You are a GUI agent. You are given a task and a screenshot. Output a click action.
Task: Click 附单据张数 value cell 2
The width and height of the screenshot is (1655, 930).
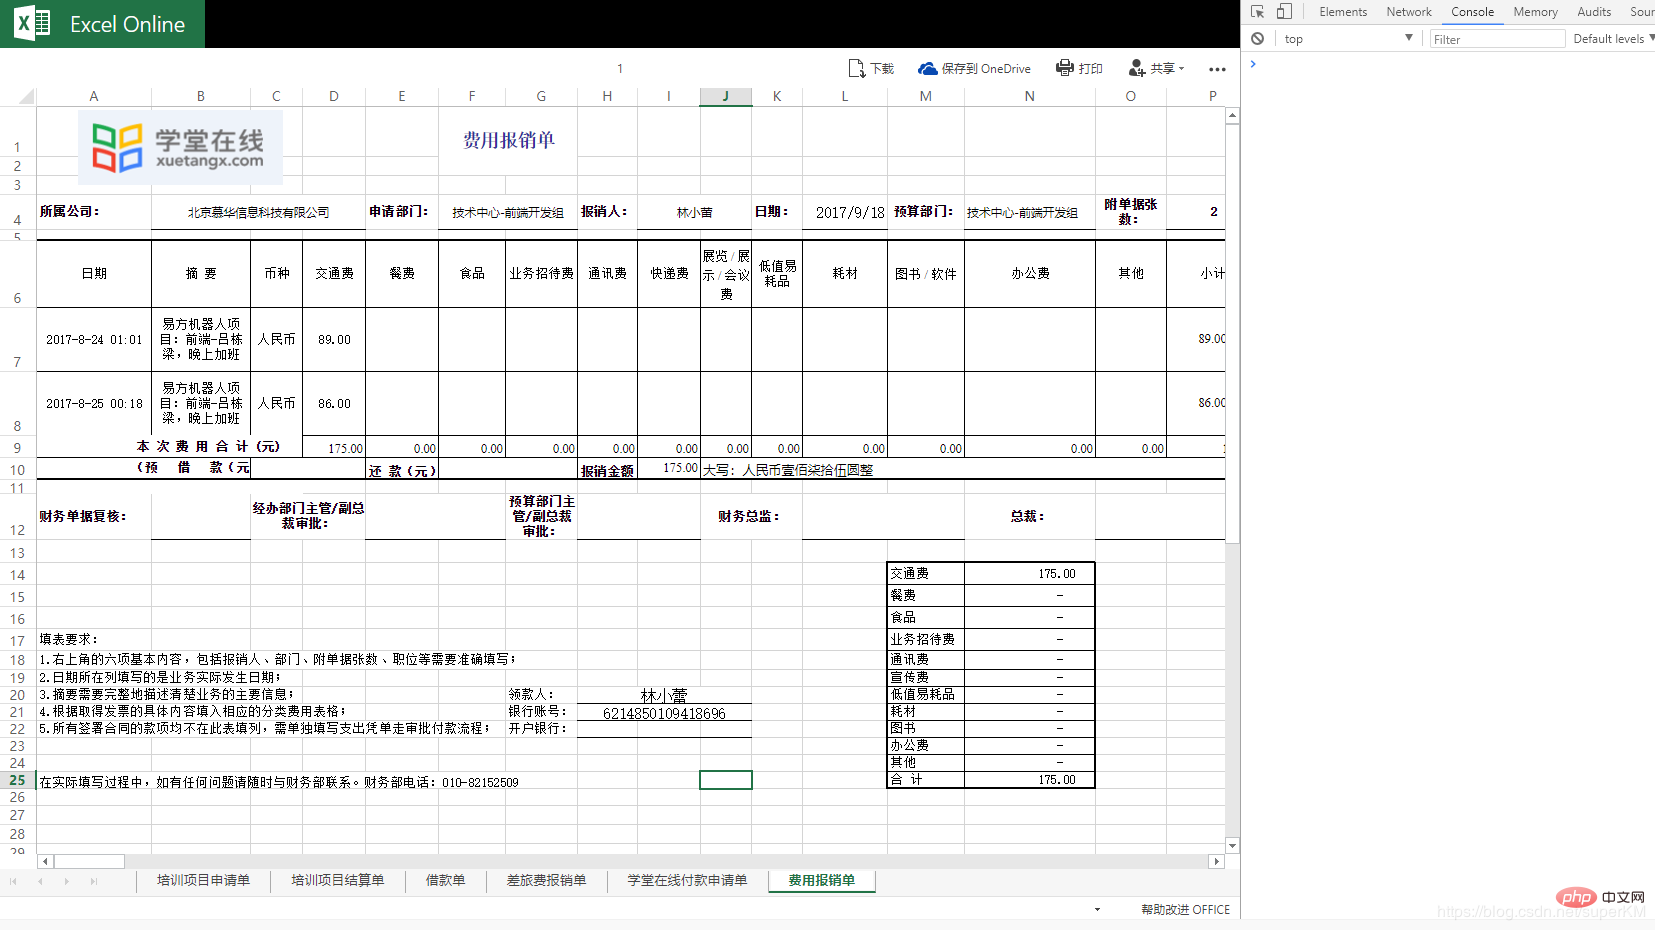tap(1195, 212)
